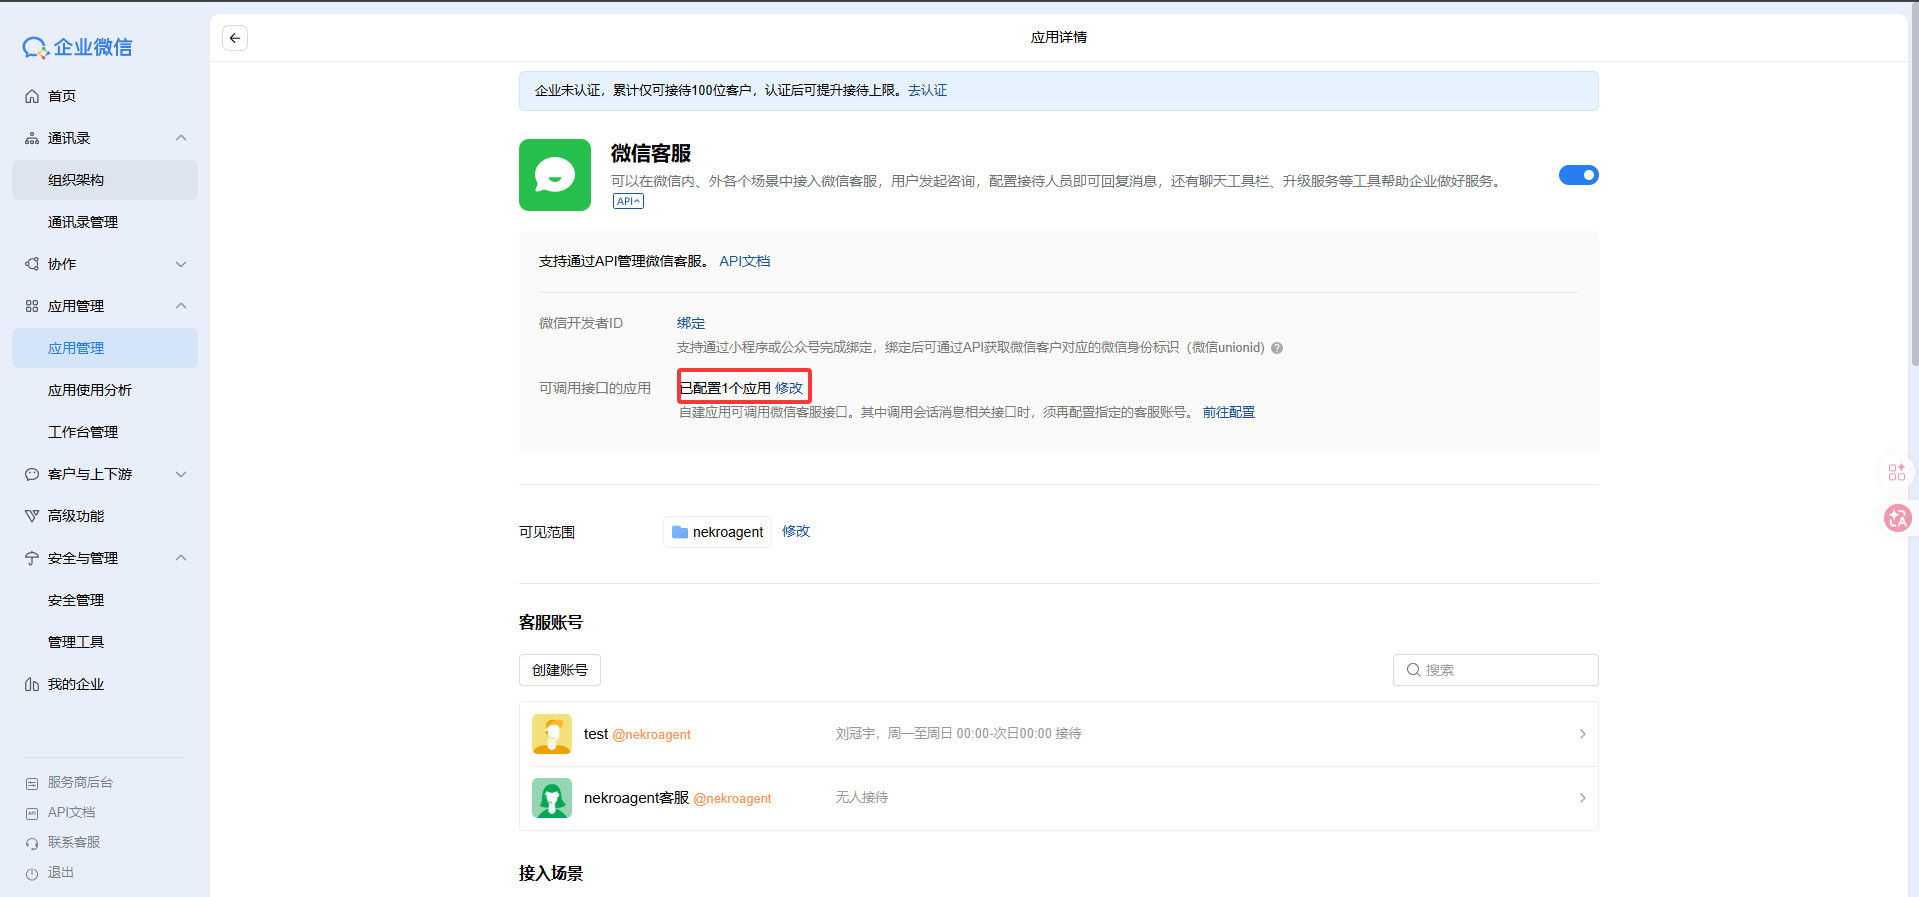Click the test account avatar icon
Viewport: 1919px width, 897px height.
click(x=551, y=734)
